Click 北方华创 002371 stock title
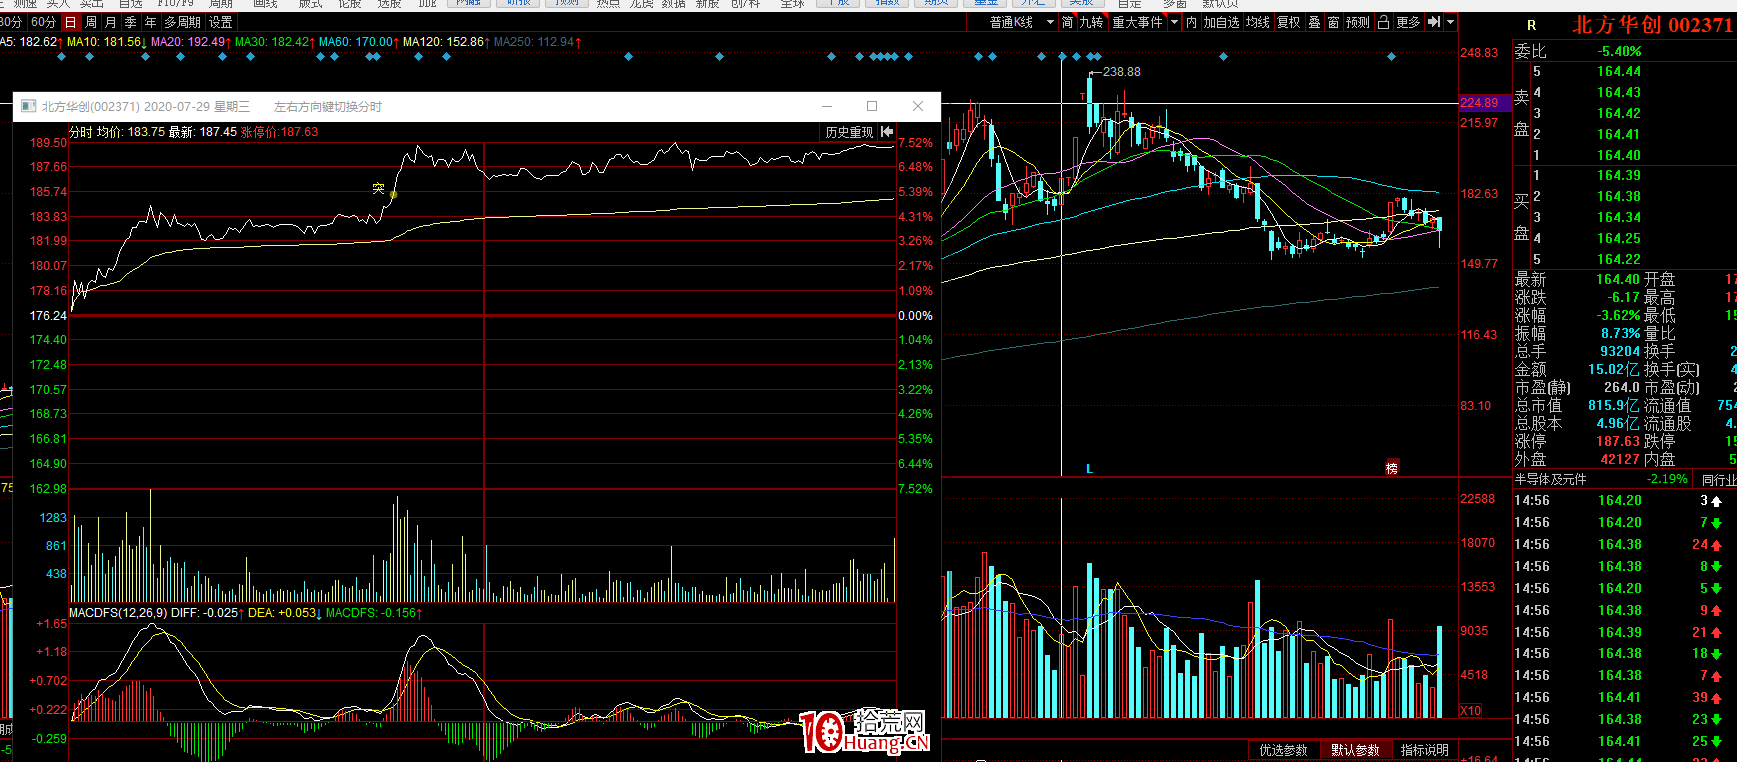 [1652, 25]
